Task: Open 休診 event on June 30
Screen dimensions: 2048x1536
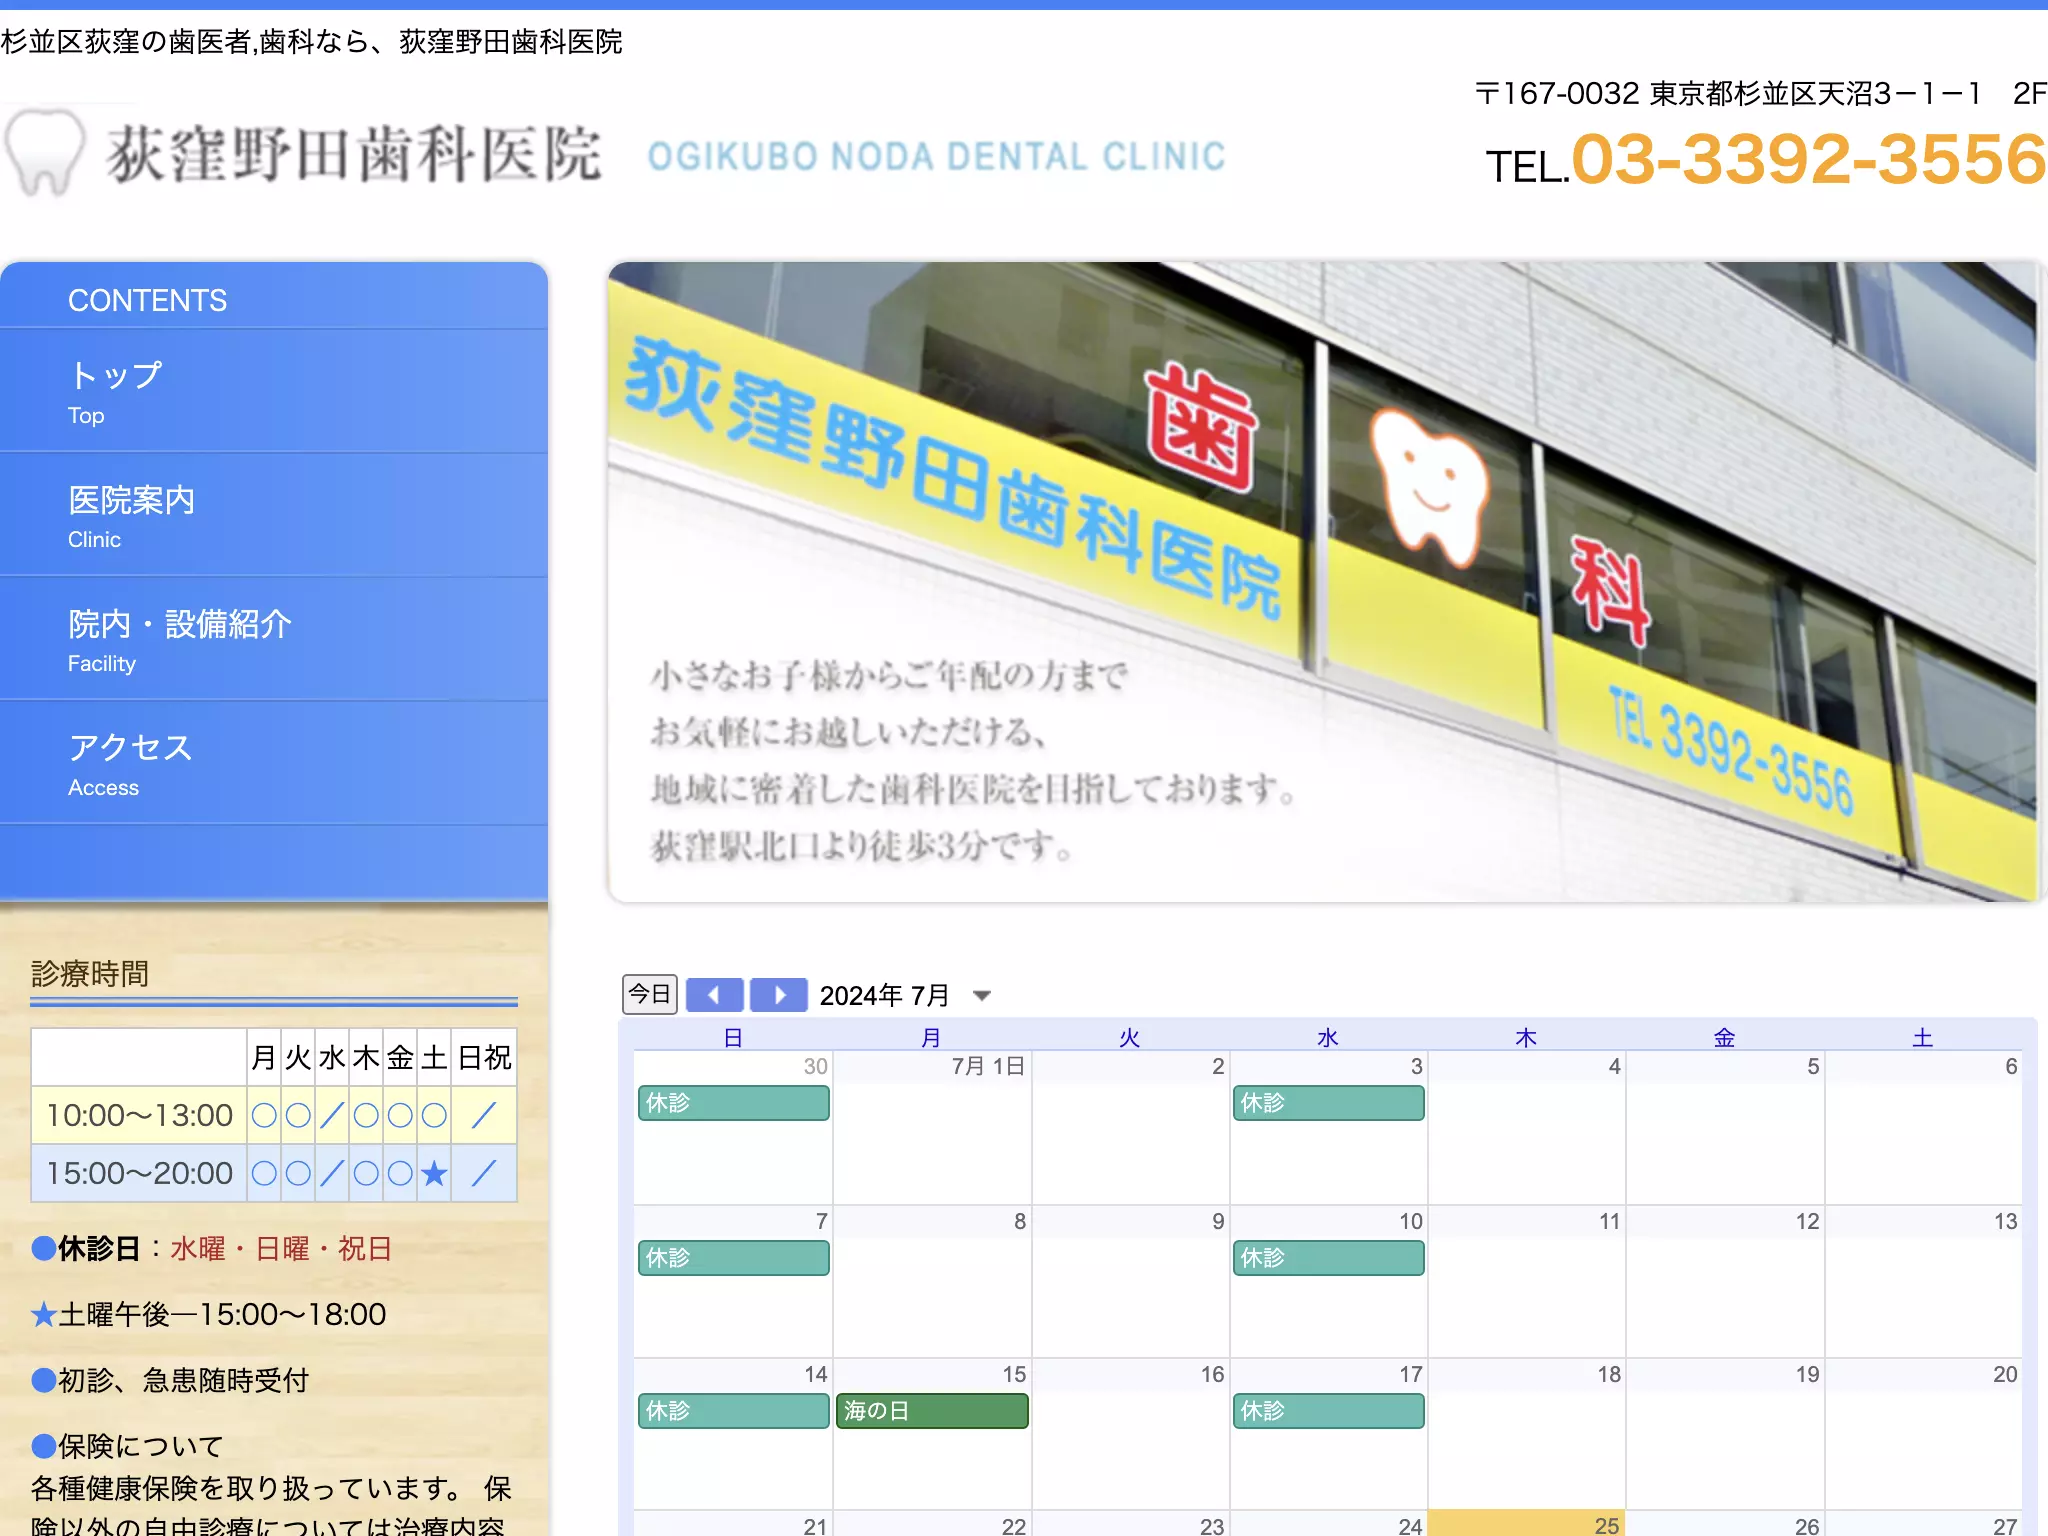Action: tap(733, 1103)
